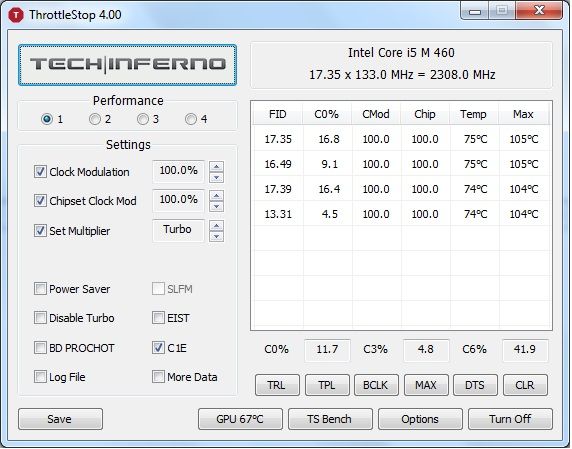Enable the Disable Turbo checkbox
Viewport: 572px width, 449px height.
click(x=40, y=318)
